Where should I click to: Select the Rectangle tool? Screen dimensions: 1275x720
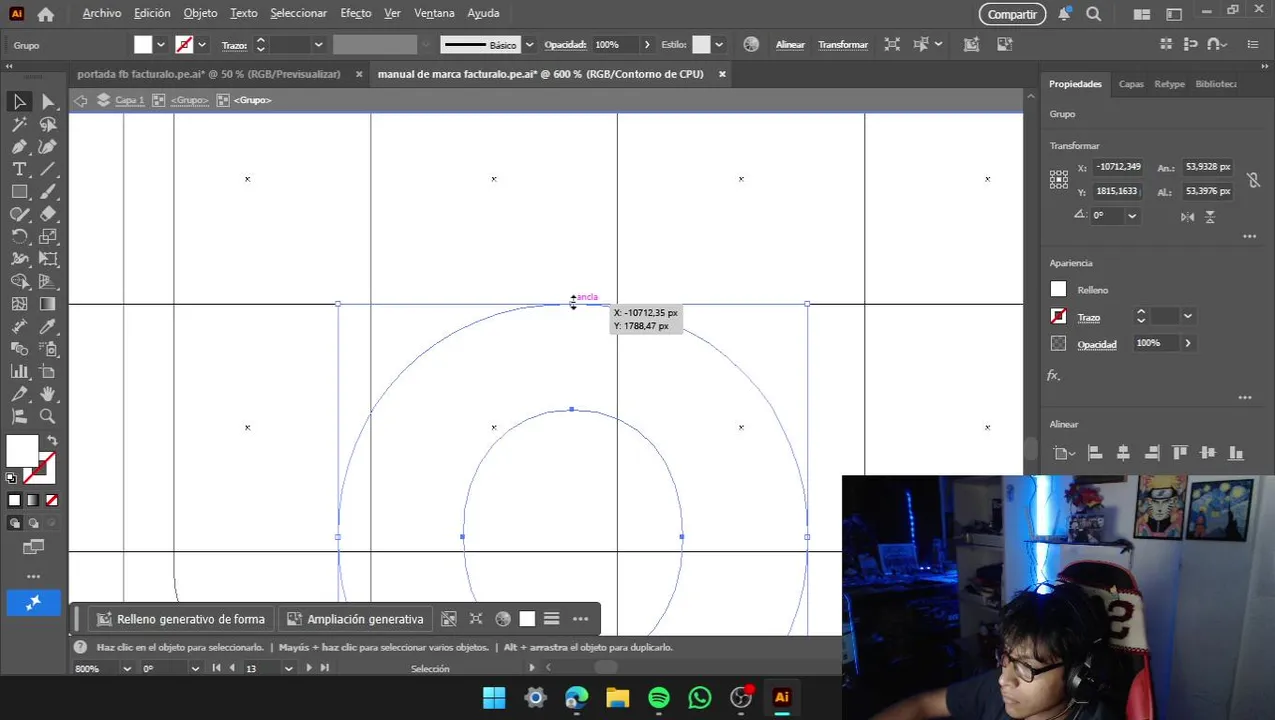(x=19, y=192)
